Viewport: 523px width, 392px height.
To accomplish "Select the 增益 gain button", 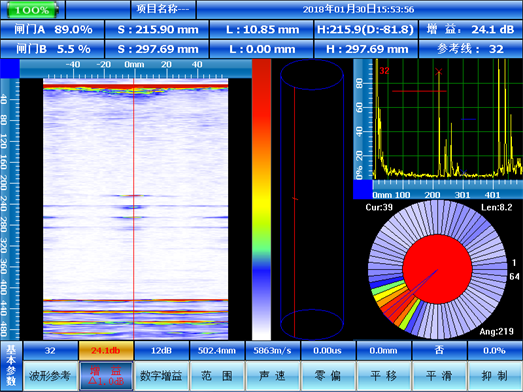I will tap(106, 376).
